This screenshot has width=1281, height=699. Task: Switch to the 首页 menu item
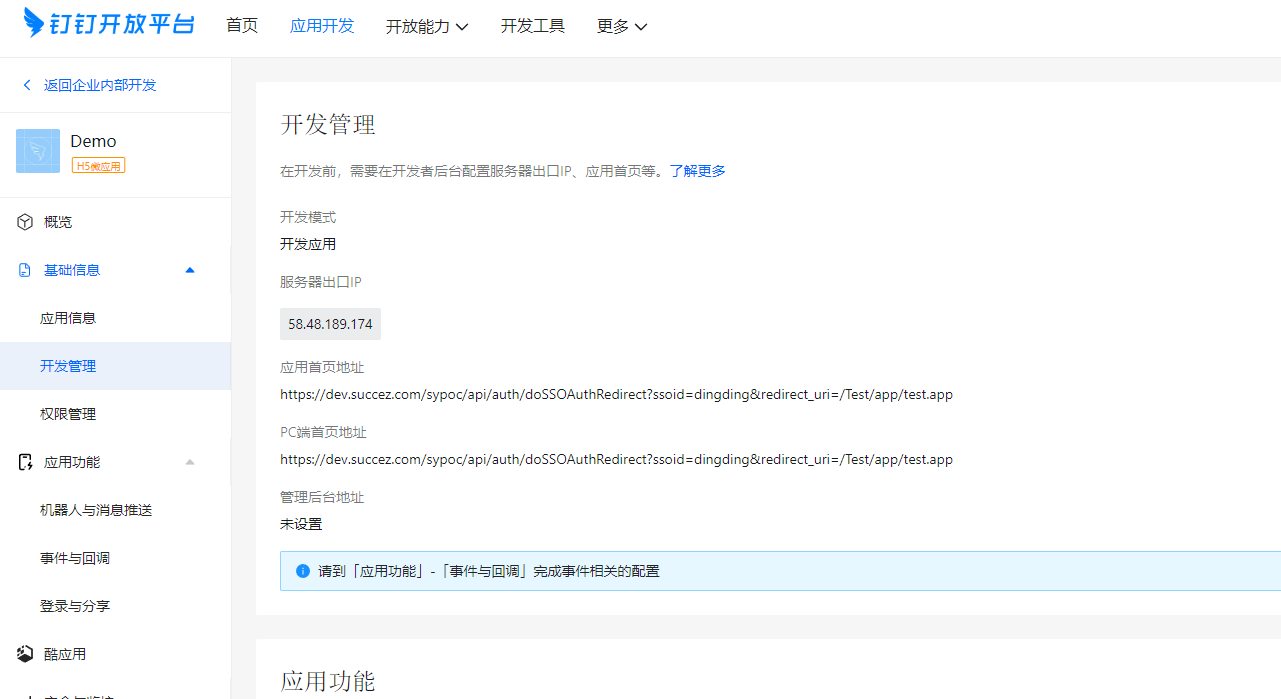pos(241,26)
